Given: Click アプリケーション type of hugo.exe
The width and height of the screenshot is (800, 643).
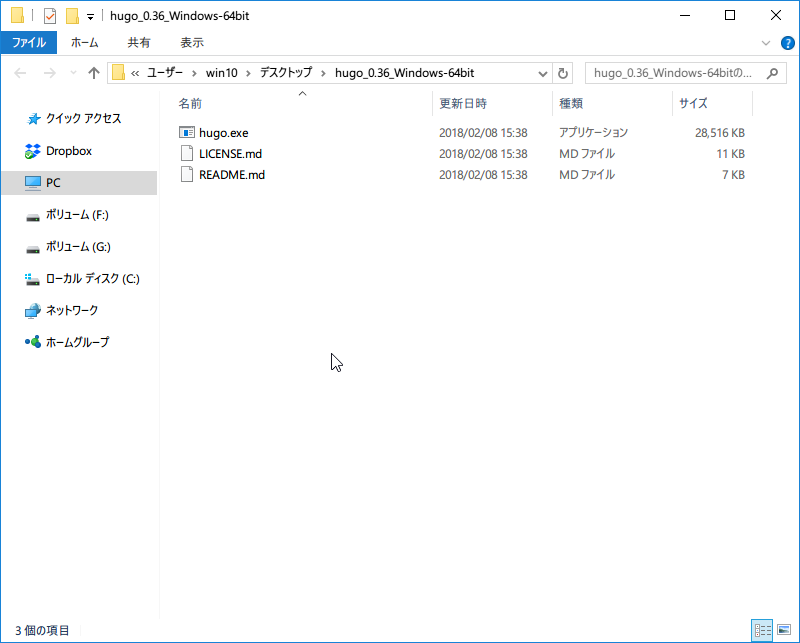Looking at the screenshot, I should pos(593,133).
